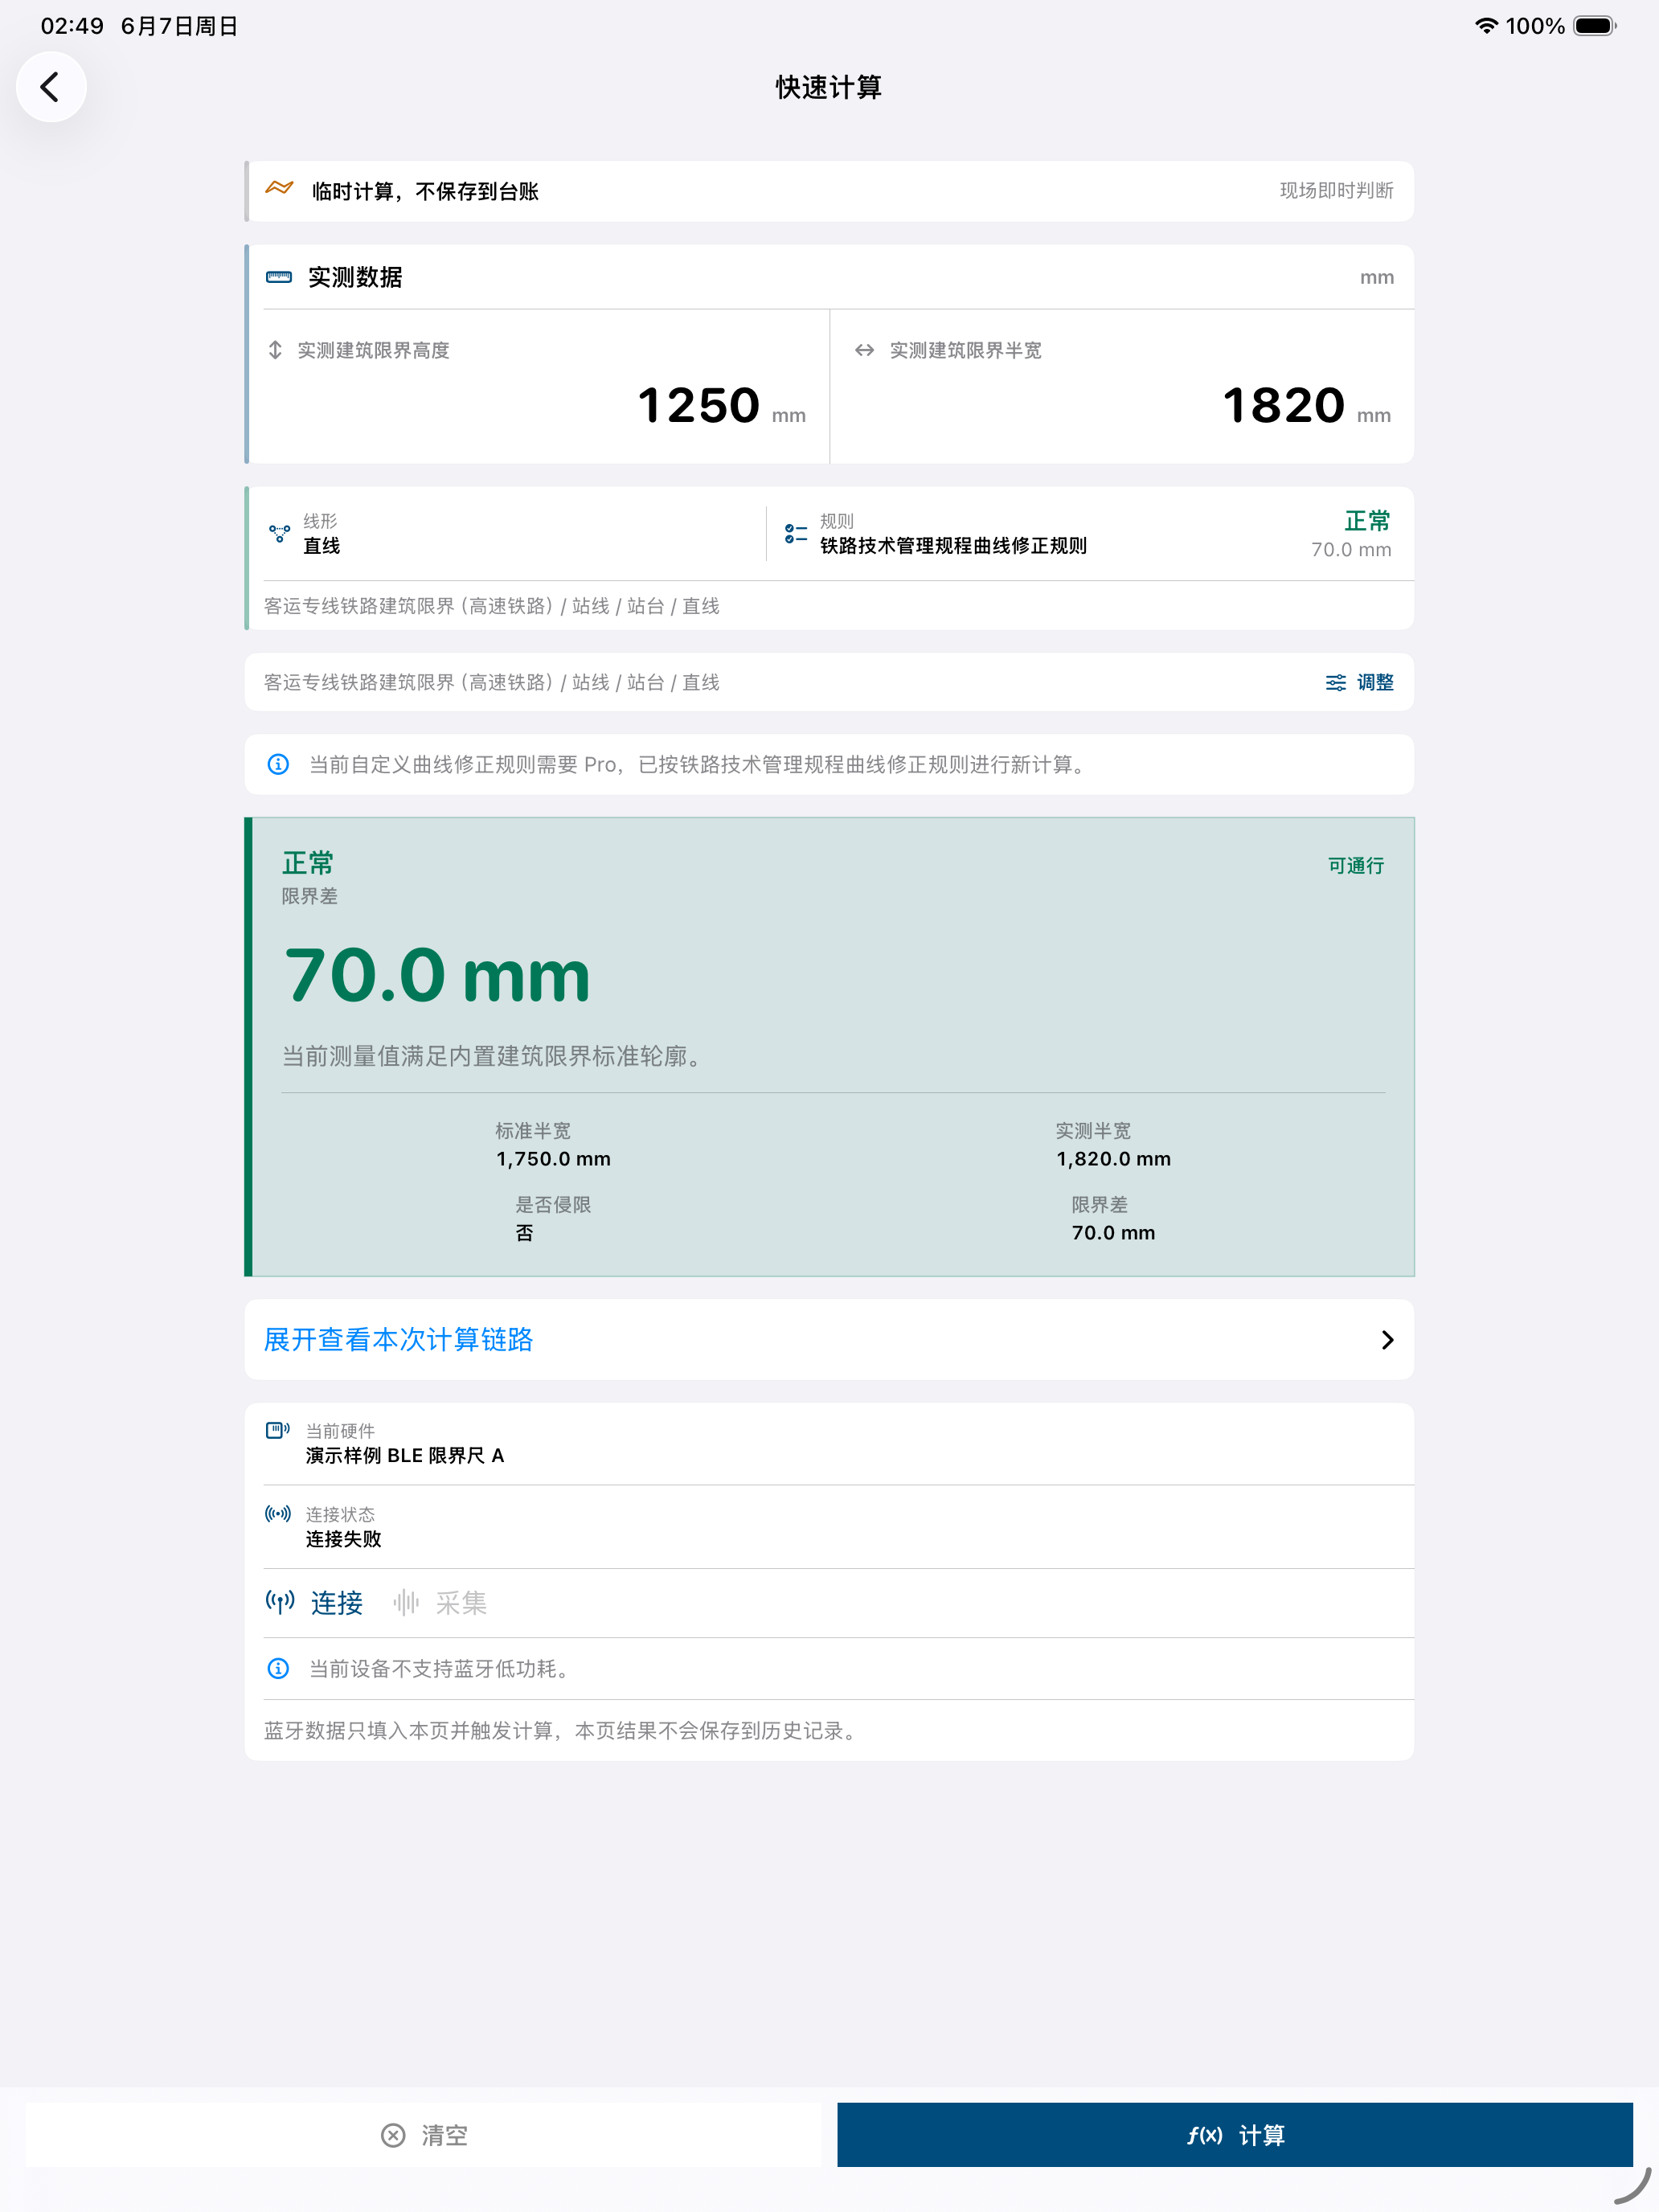Click the 线形 node icon
The height and width of the screenshot is (2212, 1659).
click(280, 534)
